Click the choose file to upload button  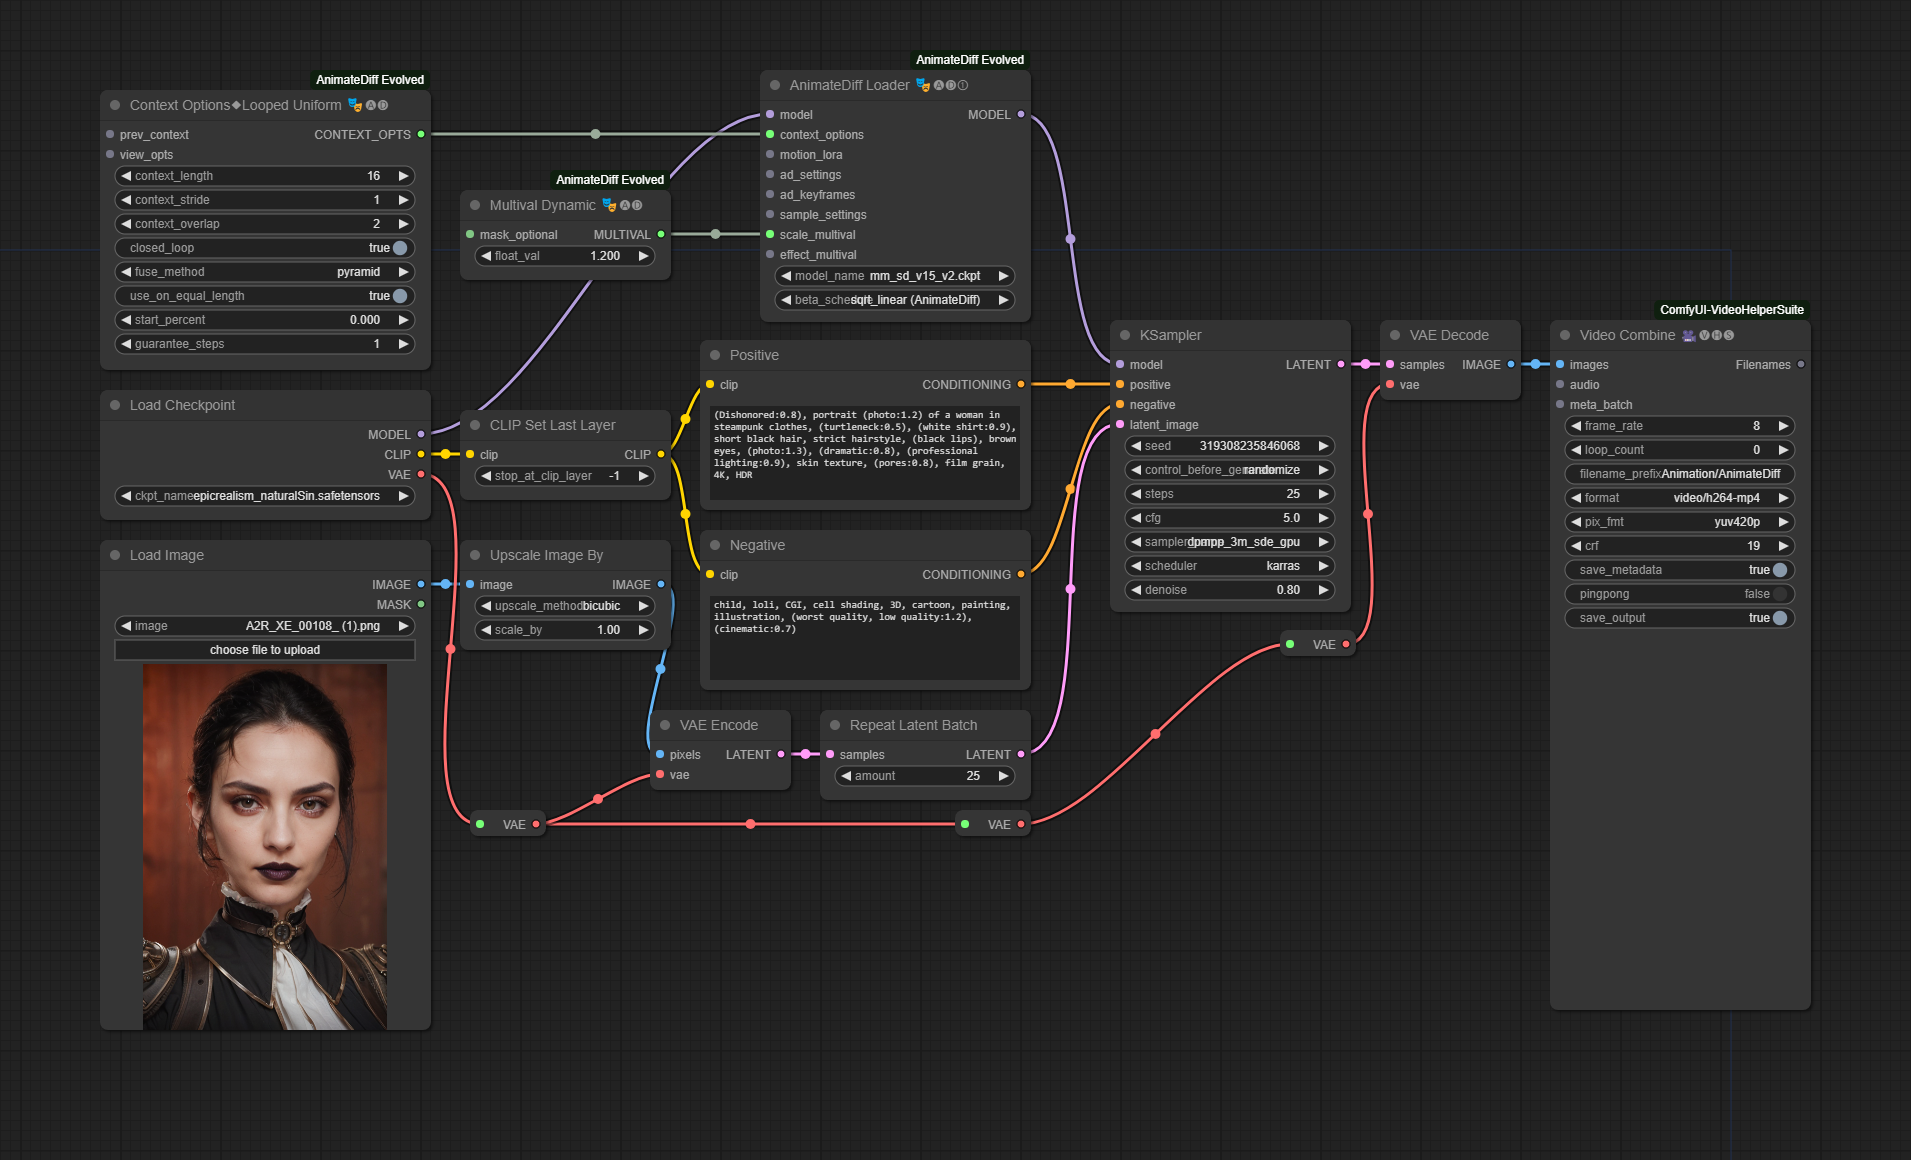pos(265,650)
